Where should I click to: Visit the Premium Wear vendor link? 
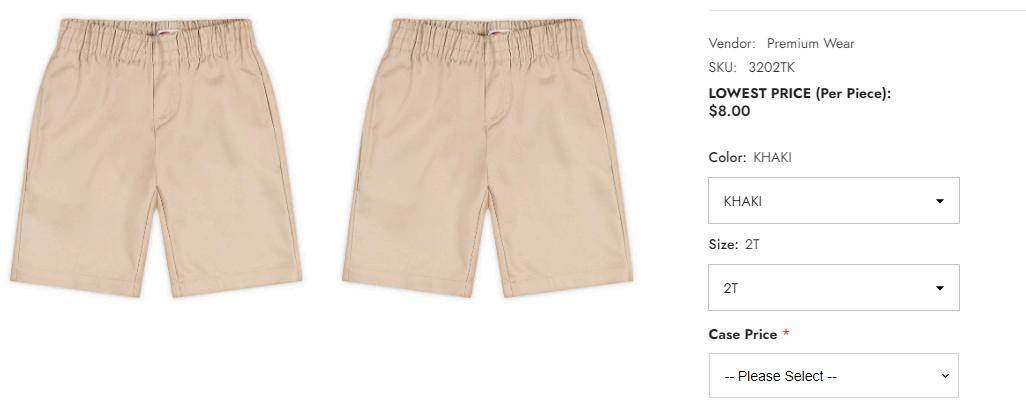point(811,44)
